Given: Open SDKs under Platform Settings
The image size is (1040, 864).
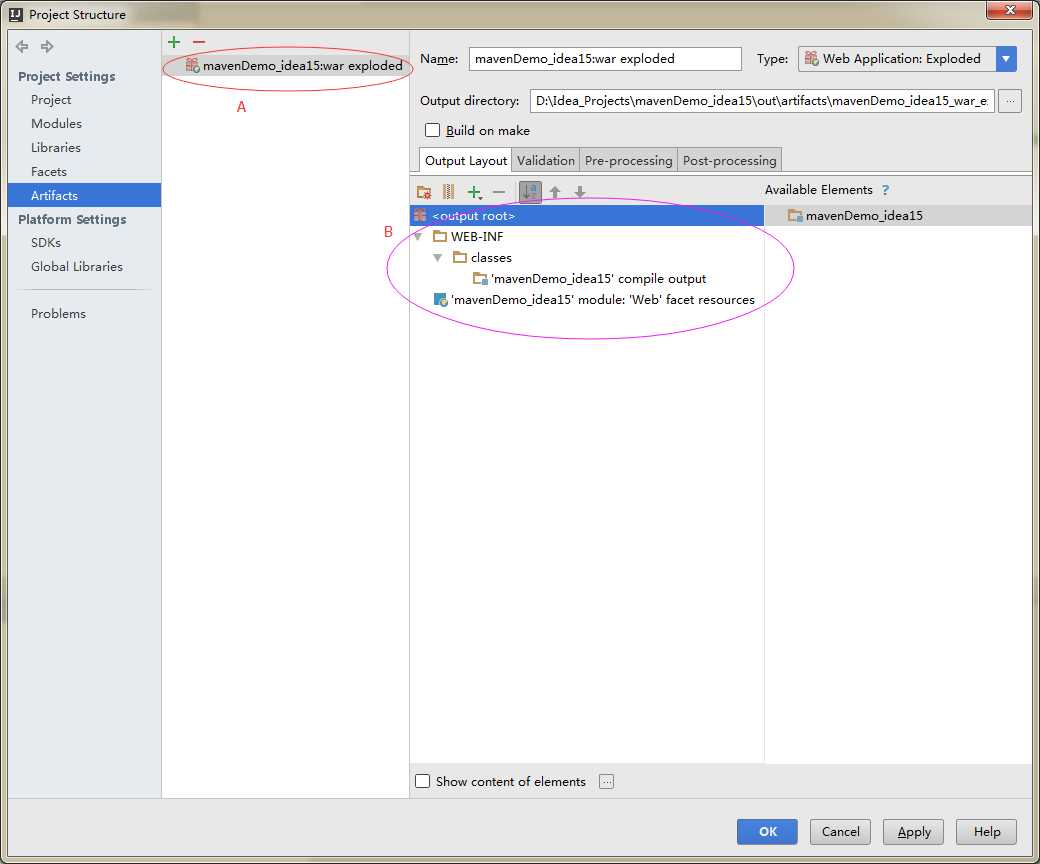Looking at the screenshot, I should 46,243.
